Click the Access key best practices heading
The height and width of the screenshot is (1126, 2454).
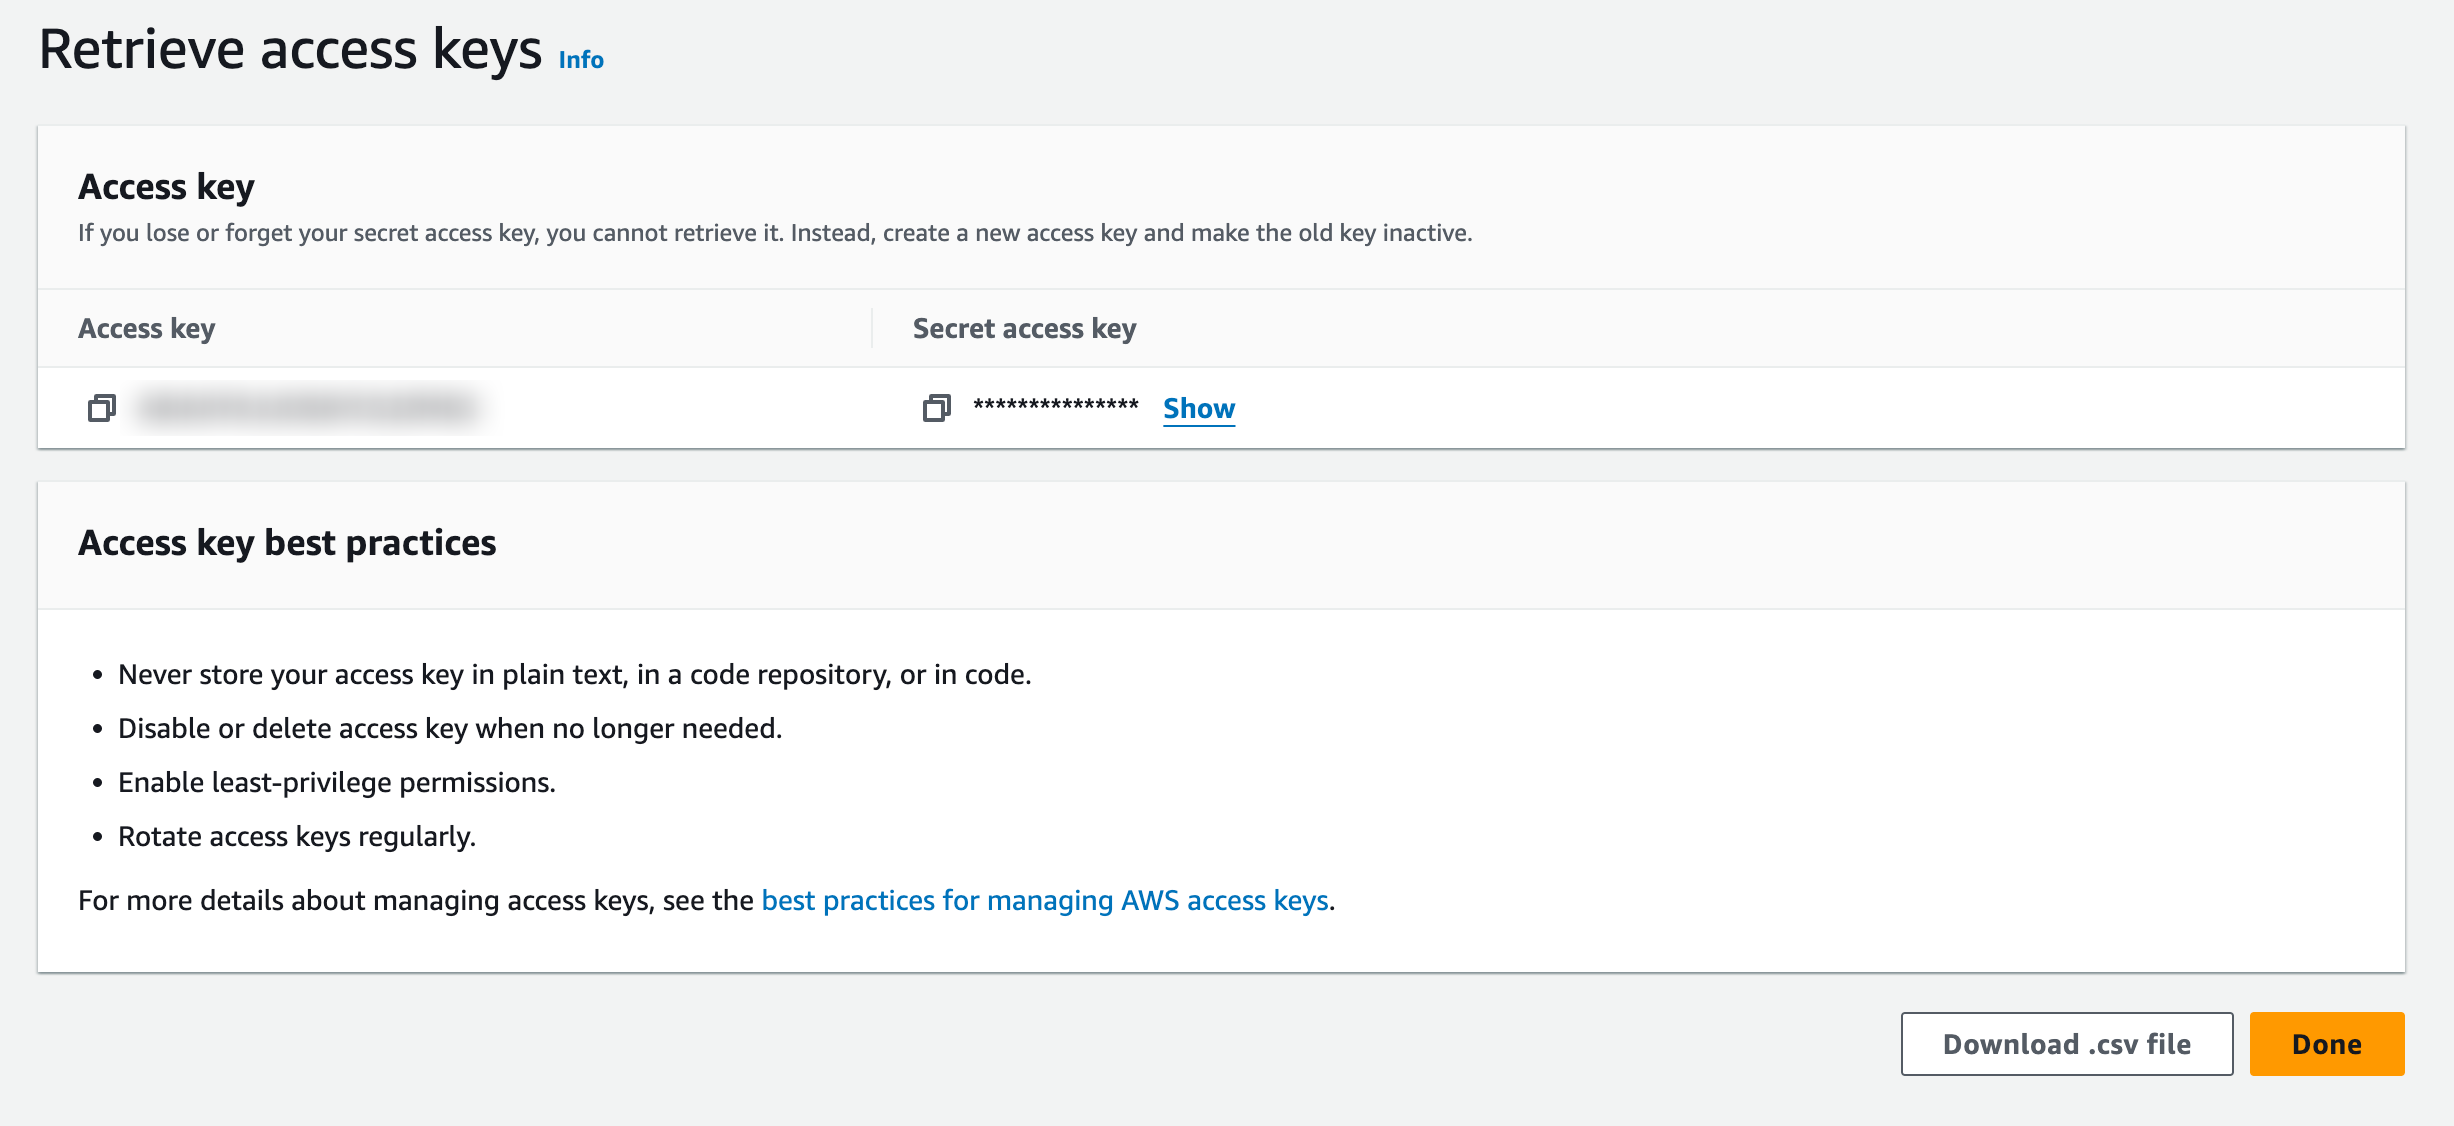tap(287, 542)
